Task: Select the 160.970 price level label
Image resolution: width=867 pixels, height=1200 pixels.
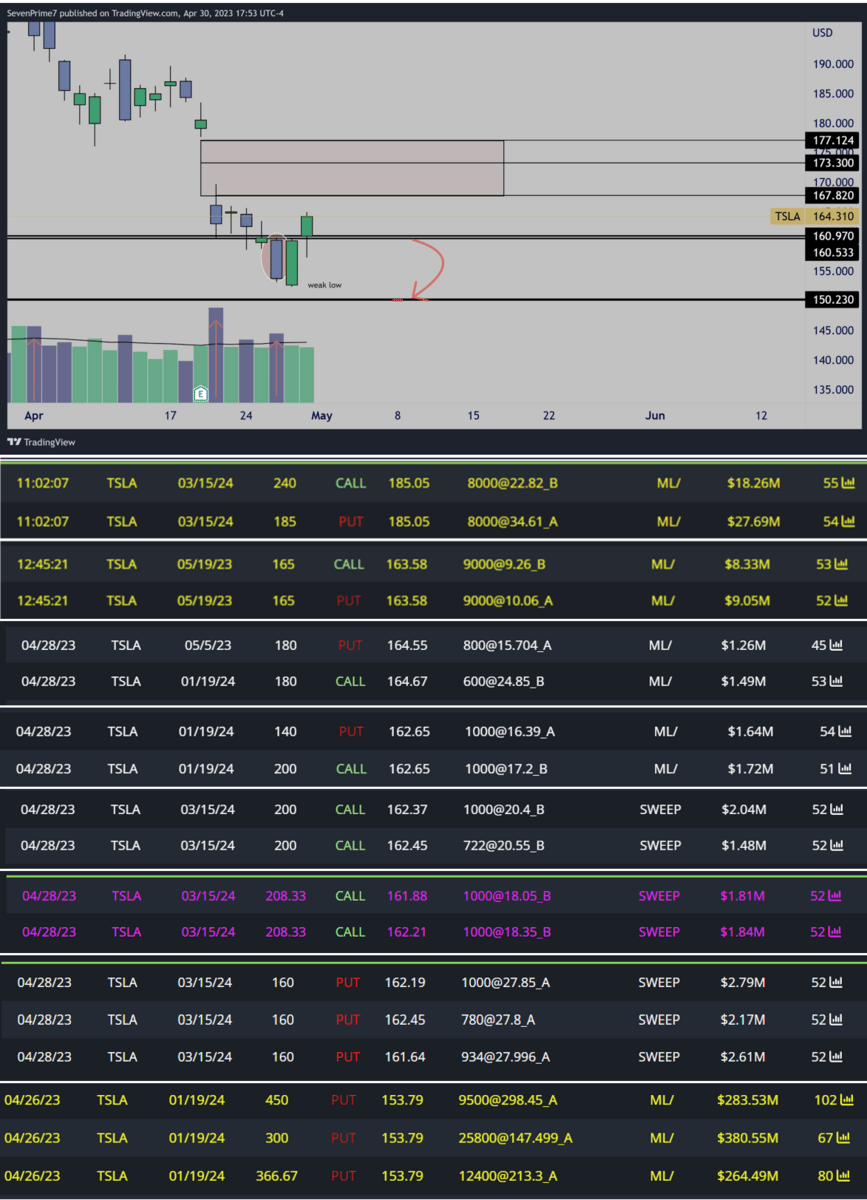Action: pyautogui.click(x=833, y=237)
